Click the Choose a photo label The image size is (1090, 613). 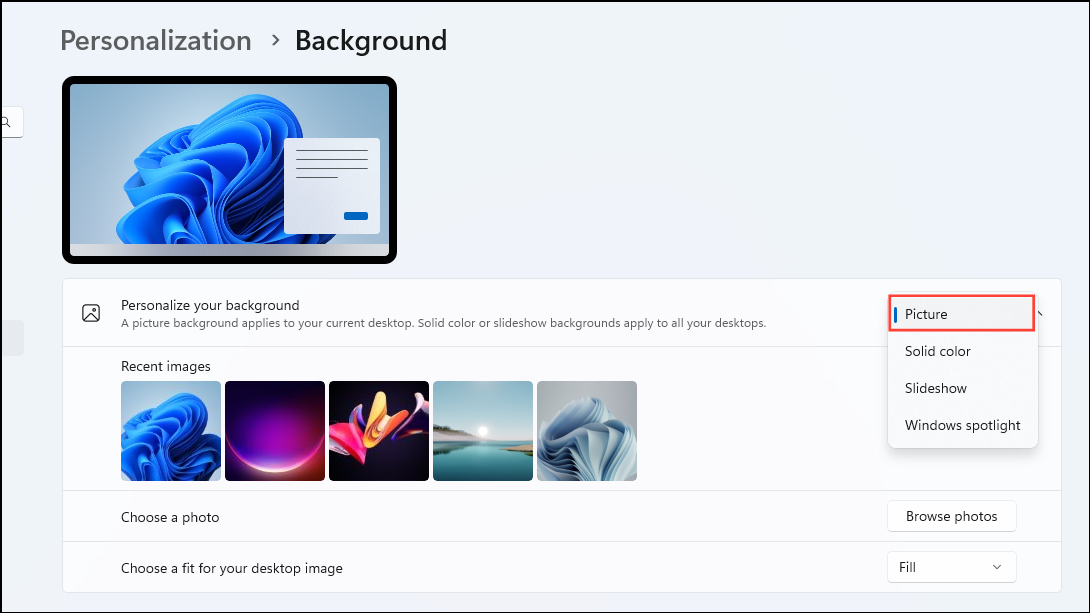170,517
